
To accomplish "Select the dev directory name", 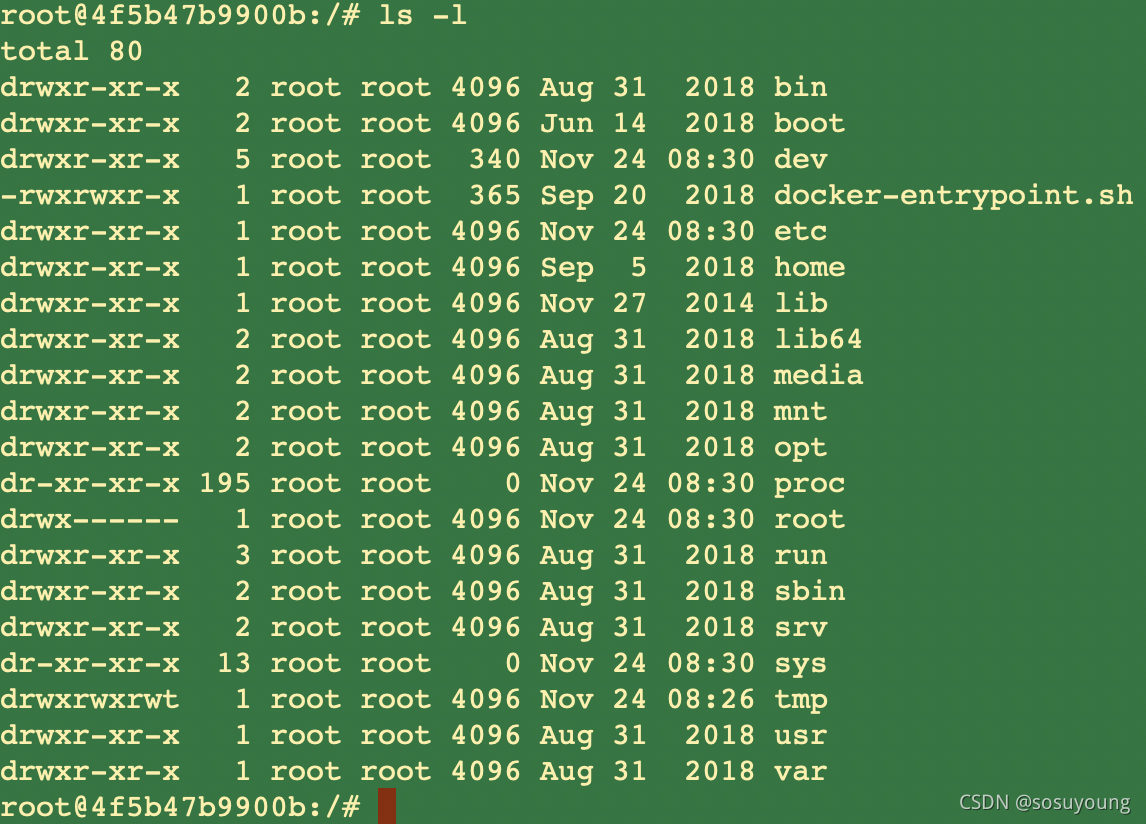I will coord(800,159).
